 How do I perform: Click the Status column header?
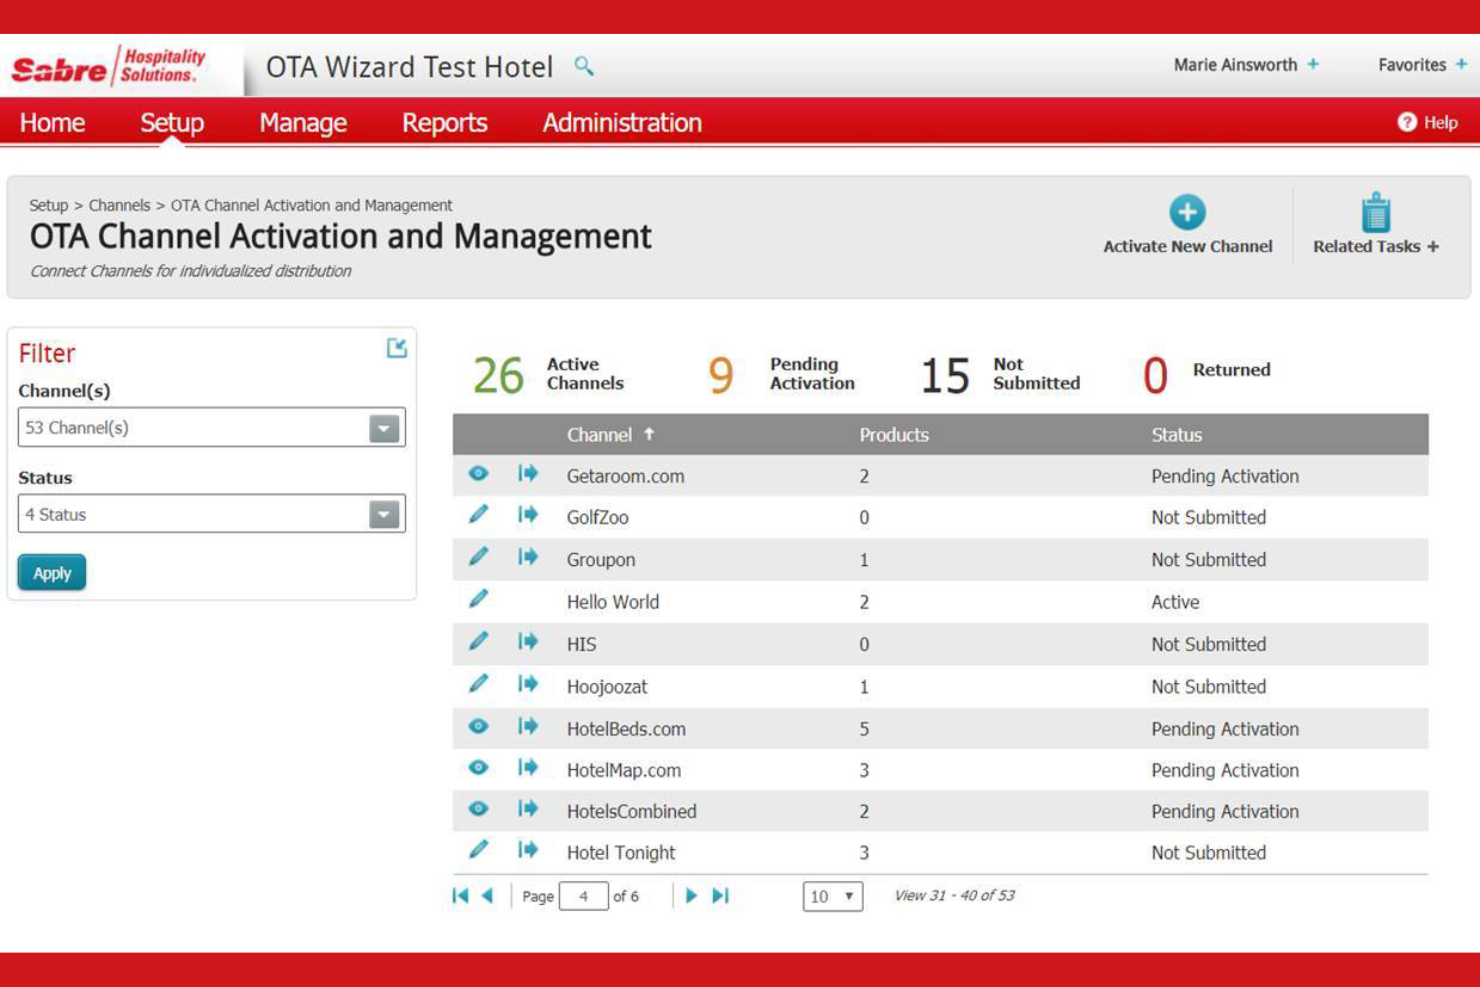(x=1176, y=435)
